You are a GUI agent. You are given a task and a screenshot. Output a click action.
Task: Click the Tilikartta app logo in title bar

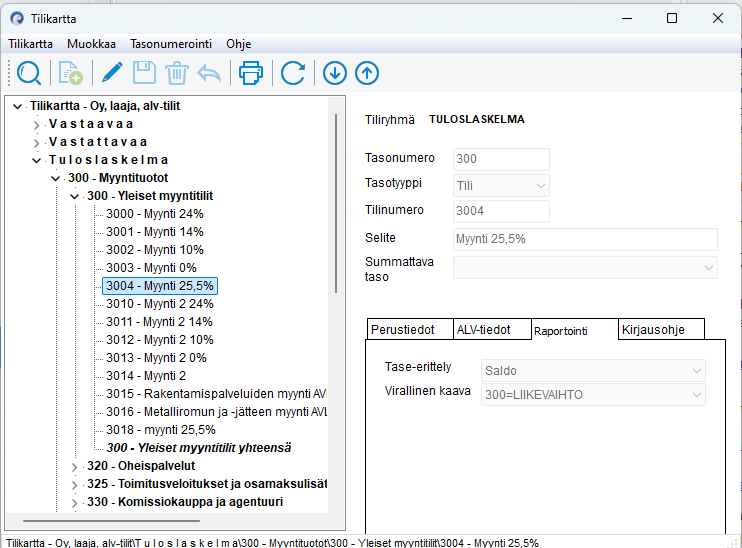click(x=17, y=18)
